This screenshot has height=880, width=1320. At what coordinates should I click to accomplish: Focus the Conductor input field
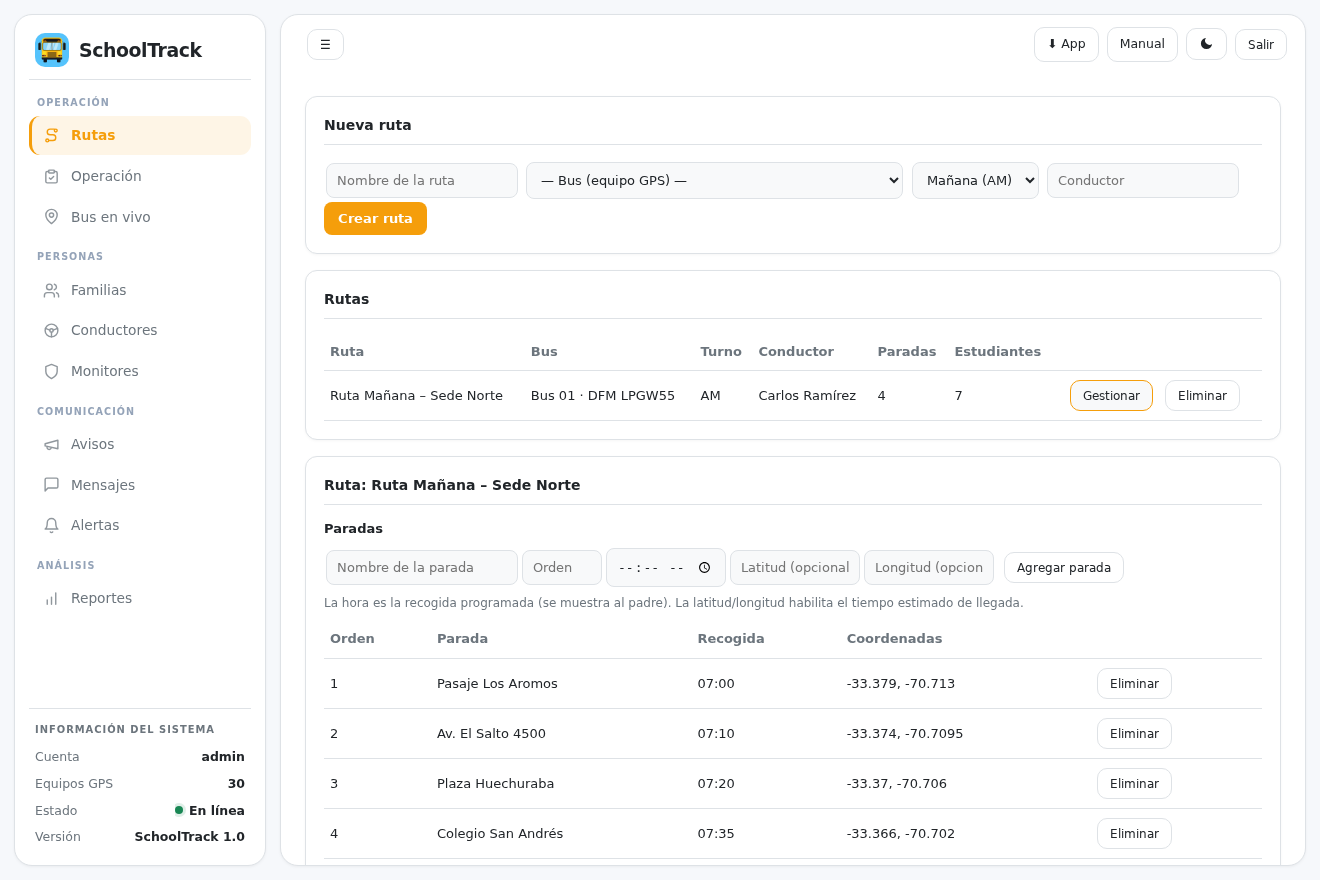[x=1143, y=181]
